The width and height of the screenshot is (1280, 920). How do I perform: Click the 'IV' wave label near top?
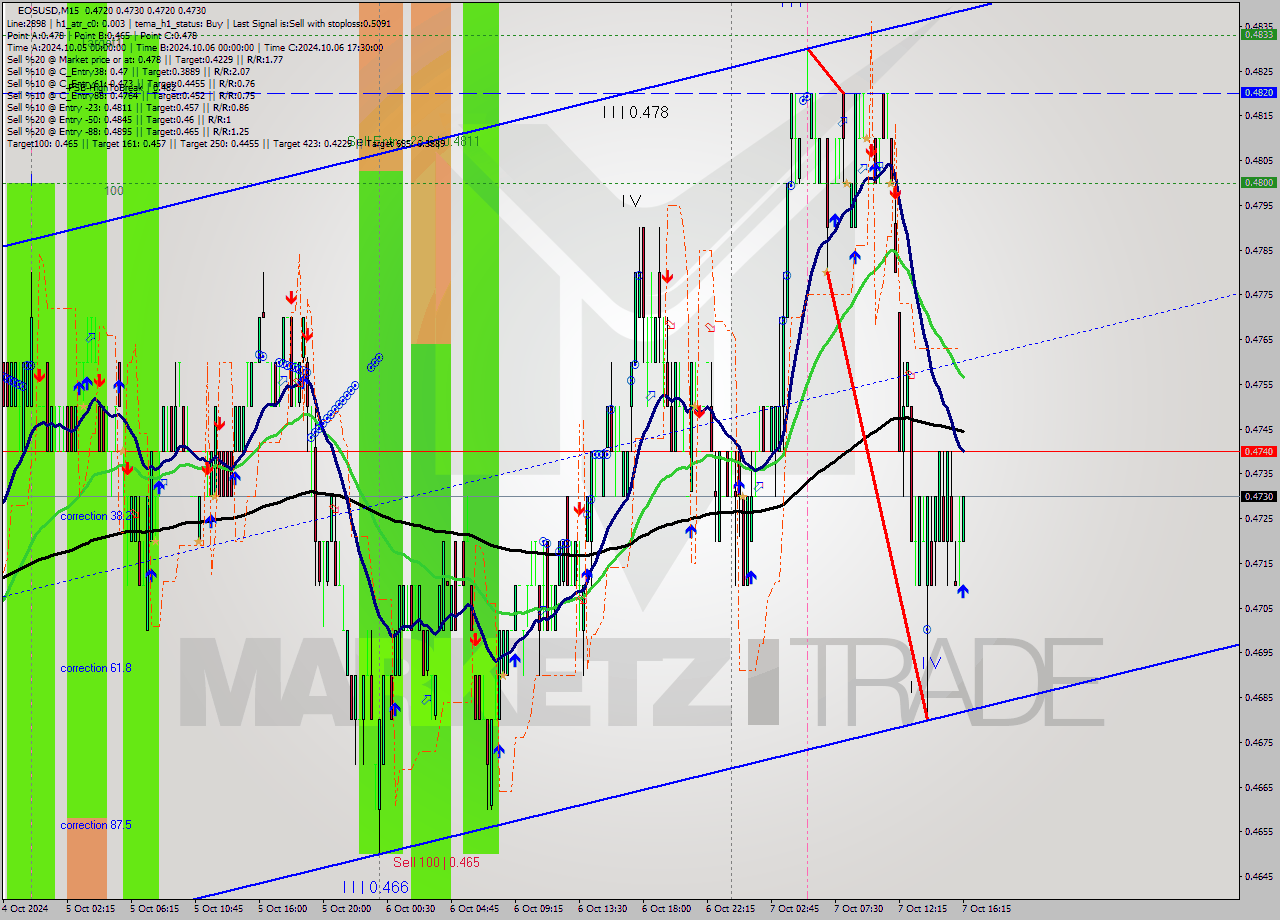tap(630, 201)
